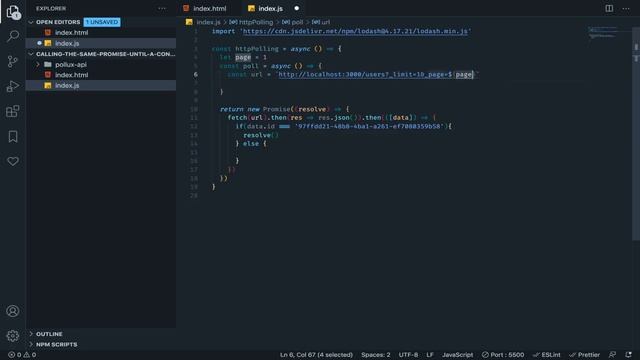This screenshot has width=640, height=360.
Task: Open Explorer more actions ellipsis
Action: pos(162,8)
